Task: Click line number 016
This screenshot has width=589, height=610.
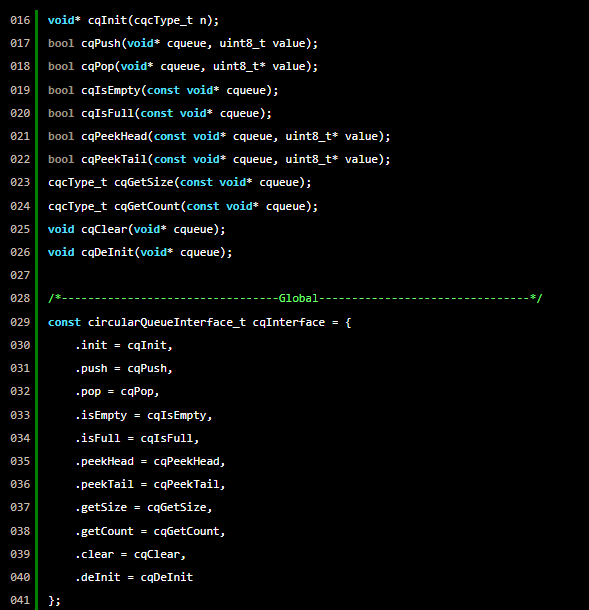Action: (x=20, y=20)
